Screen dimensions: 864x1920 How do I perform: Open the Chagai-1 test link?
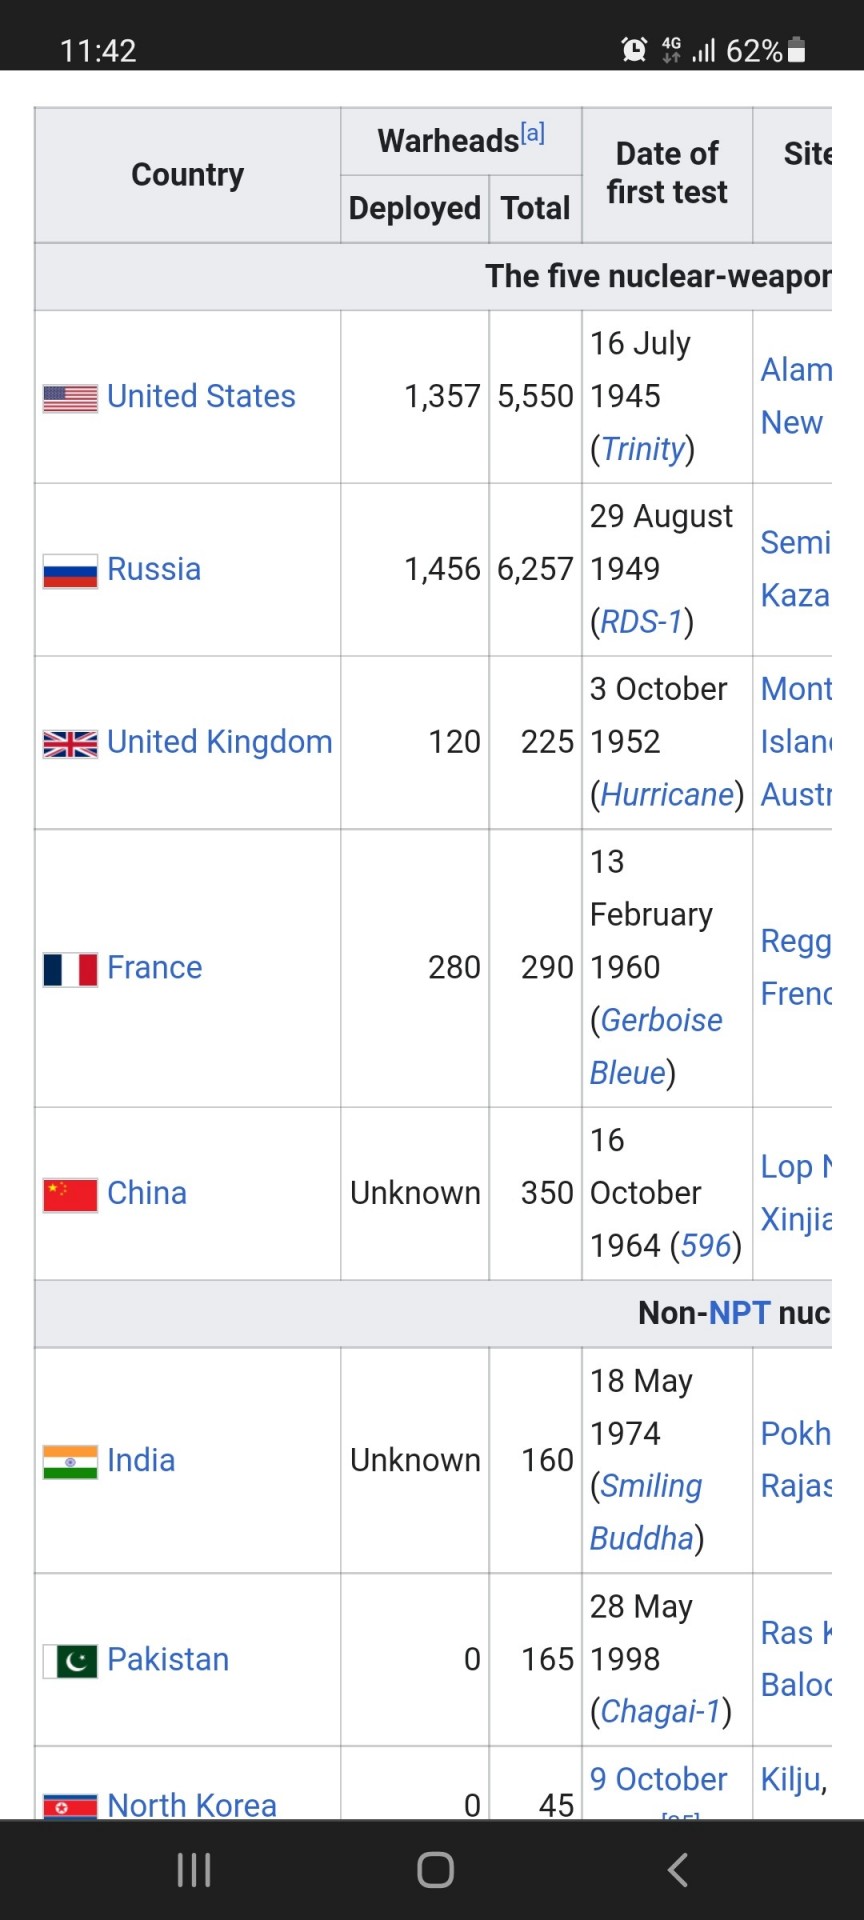point(660,1711)
